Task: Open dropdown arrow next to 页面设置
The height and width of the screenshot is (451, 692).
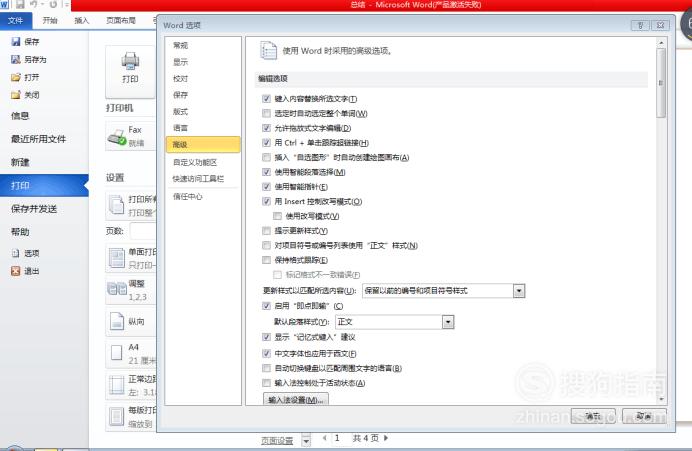Action: pyautogui.click(x=306, y=440)
